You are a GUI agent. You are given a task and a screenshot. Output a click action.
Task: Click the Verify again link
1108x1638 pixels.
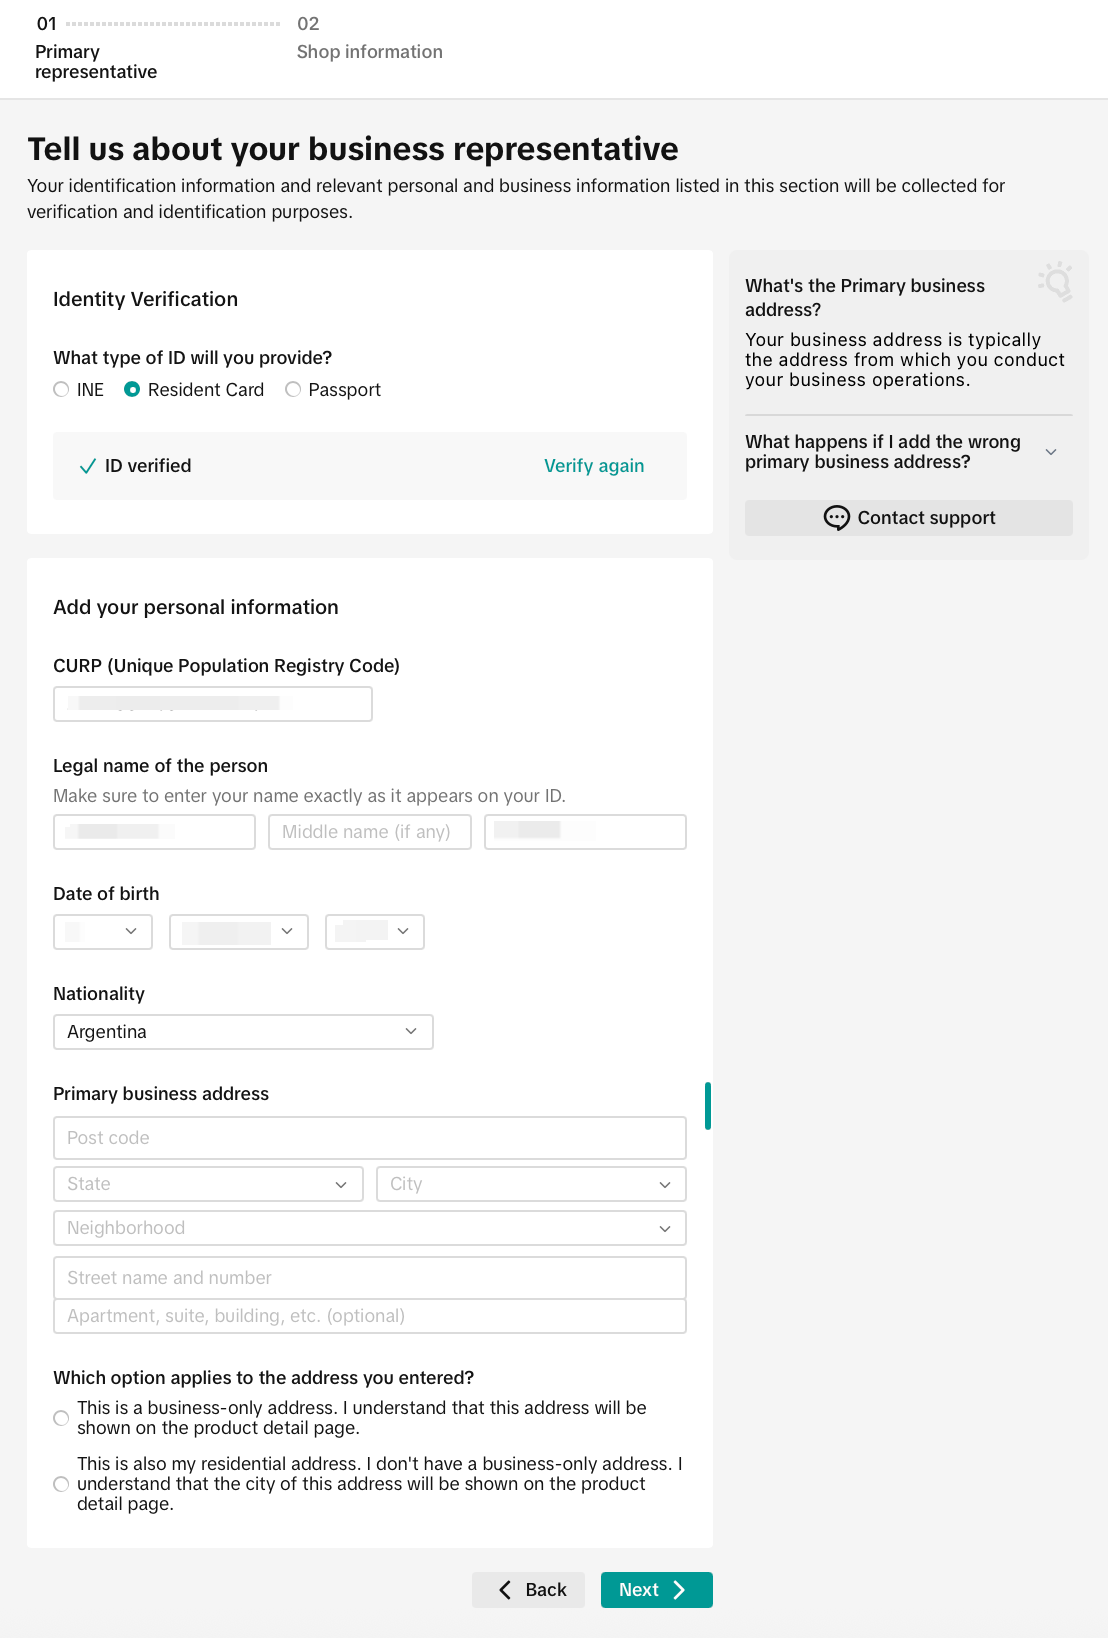pyautogui.click(x=594, y=466)
